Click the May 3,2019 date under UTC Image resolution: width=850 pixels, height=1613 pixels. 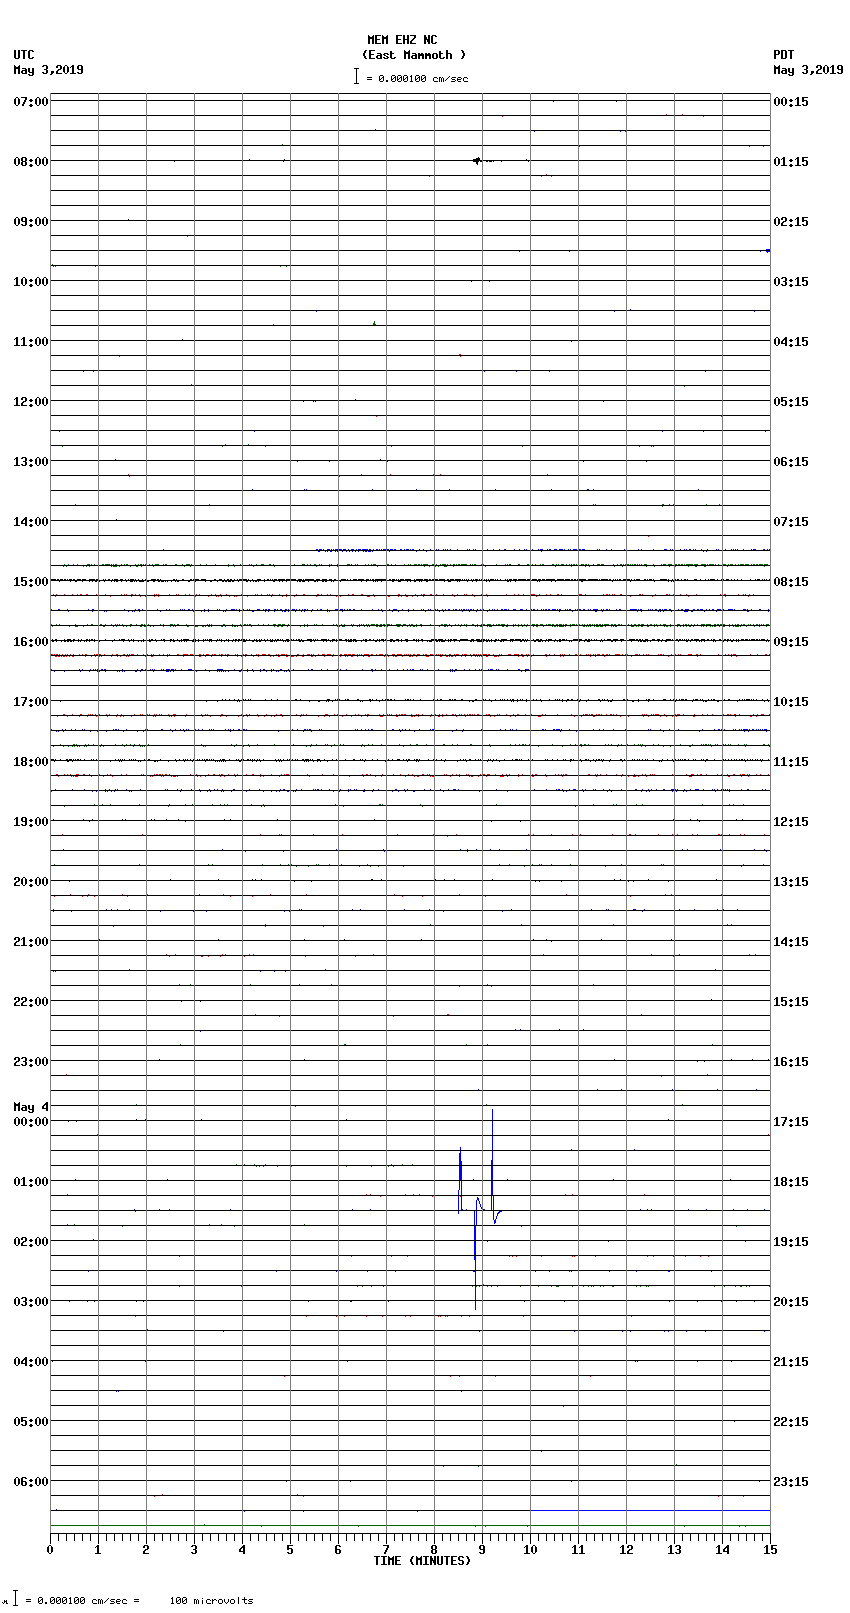(x=49, y=70)
